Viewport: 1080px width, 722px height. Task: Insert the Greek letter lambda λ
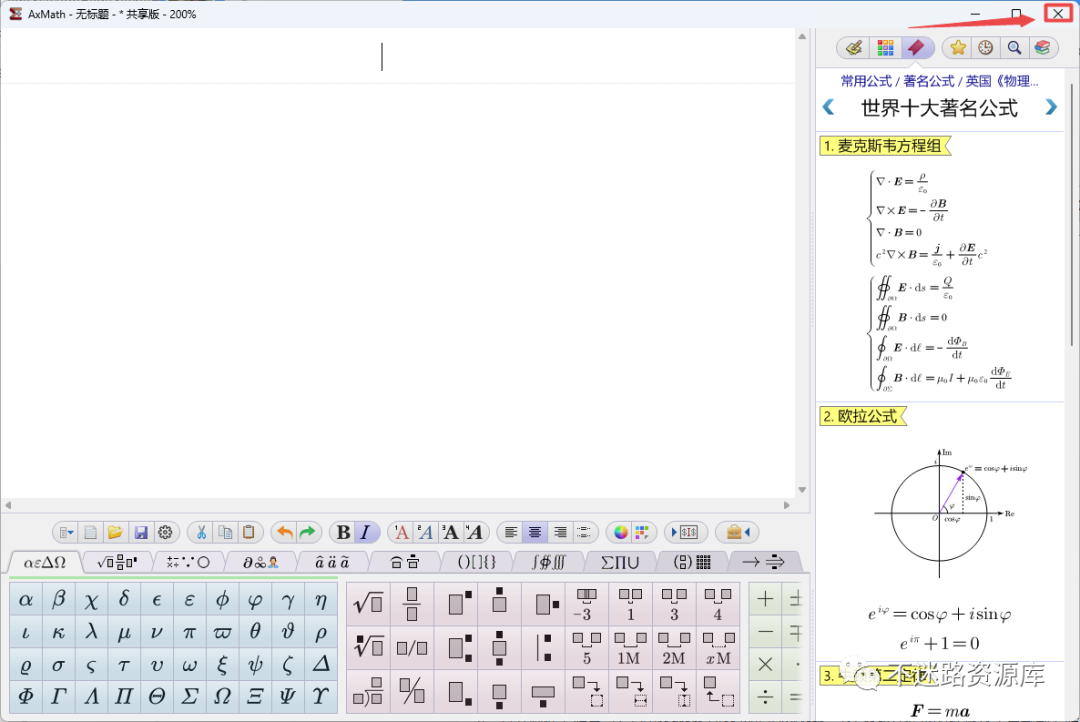pos(92,632)
